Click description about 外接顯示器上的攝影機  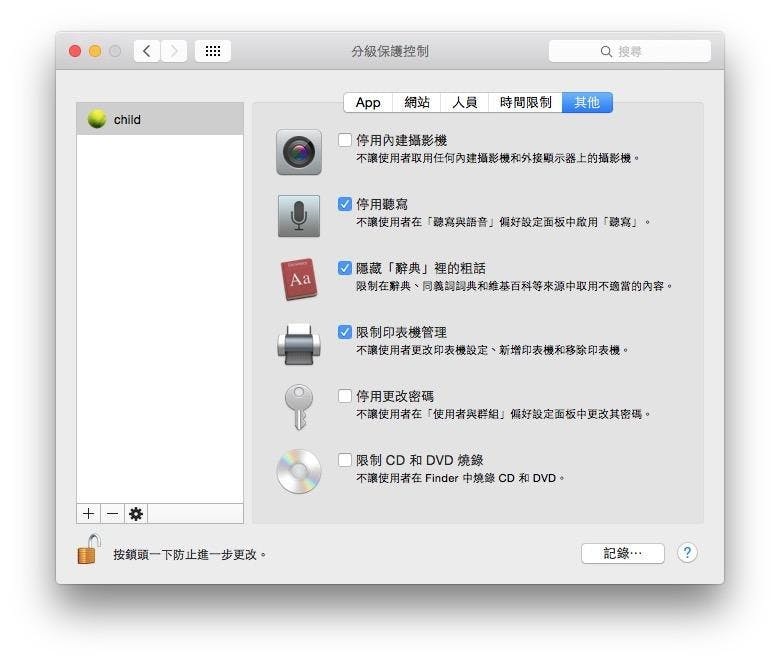(x=498, y=158)
